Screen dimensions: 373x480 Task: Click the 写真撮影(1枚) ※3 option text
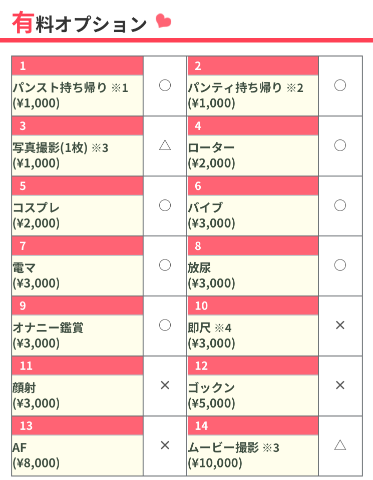pyautogui.click(x=60, y=148)
